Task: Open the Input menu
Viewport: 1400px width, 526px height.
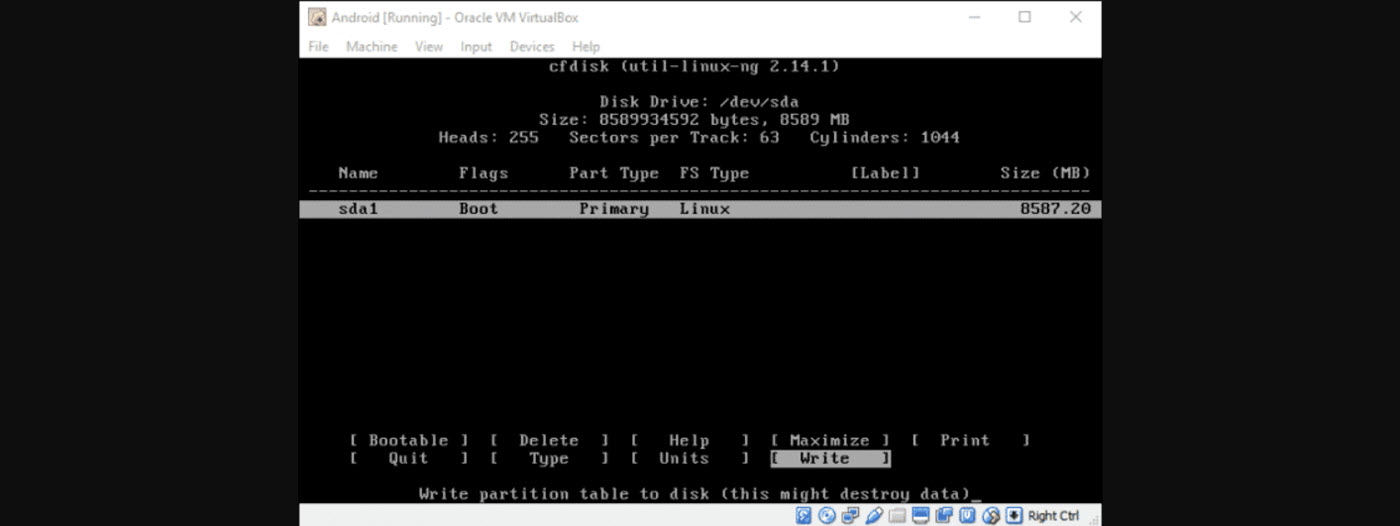Action: (476, 47)
